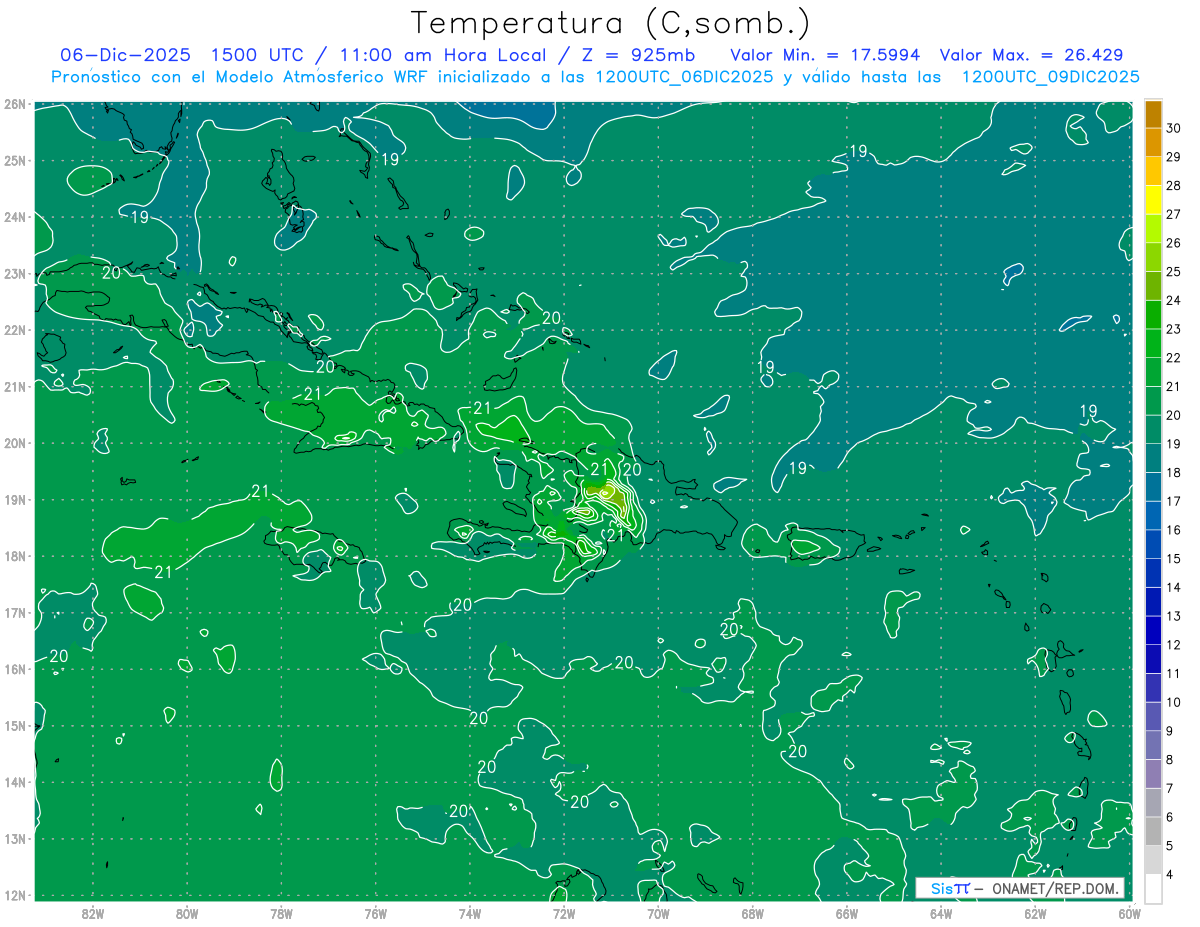The height and width of the screenshot is (927, 1200).
Task: Click the '72W' longitude label
Action: tap(564, 913)
